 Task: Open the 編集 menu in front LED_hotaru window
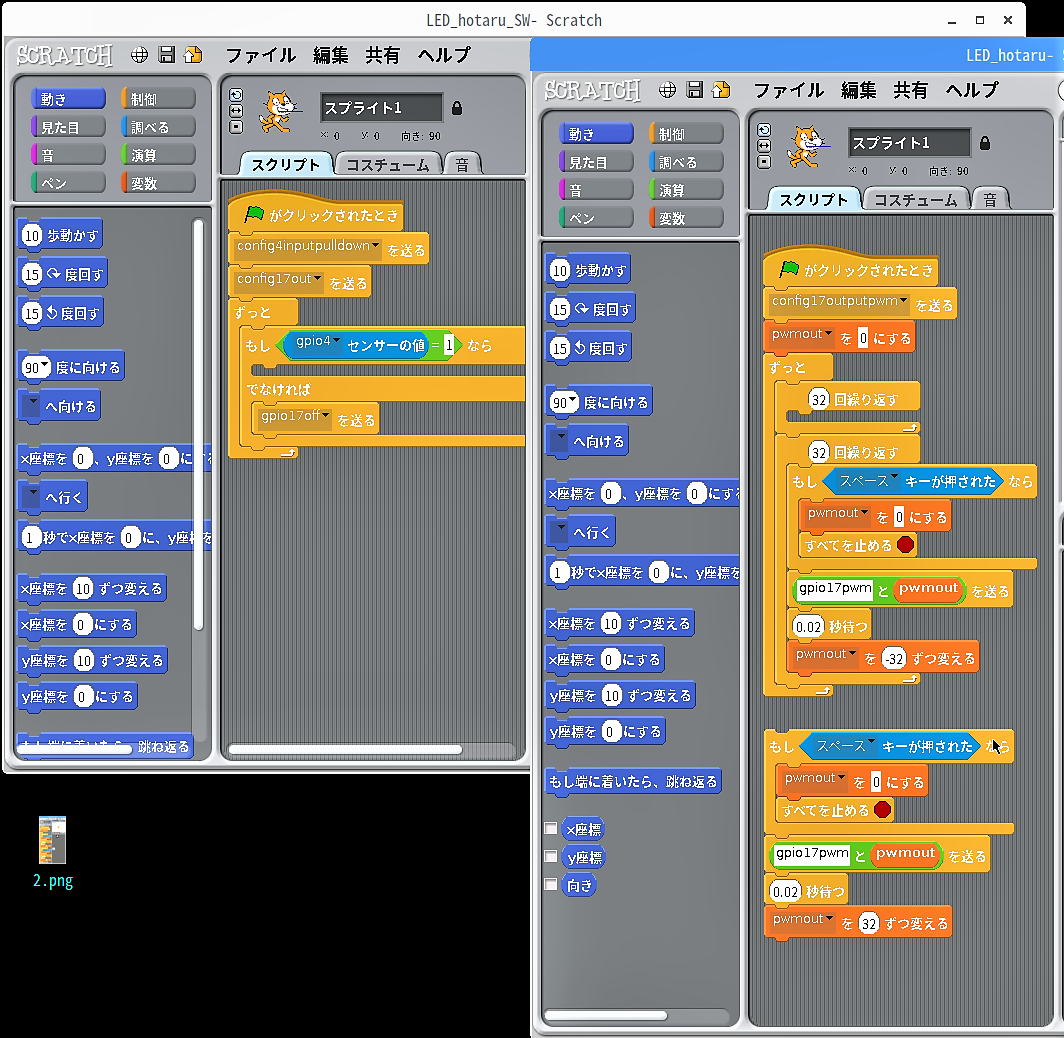858,90
